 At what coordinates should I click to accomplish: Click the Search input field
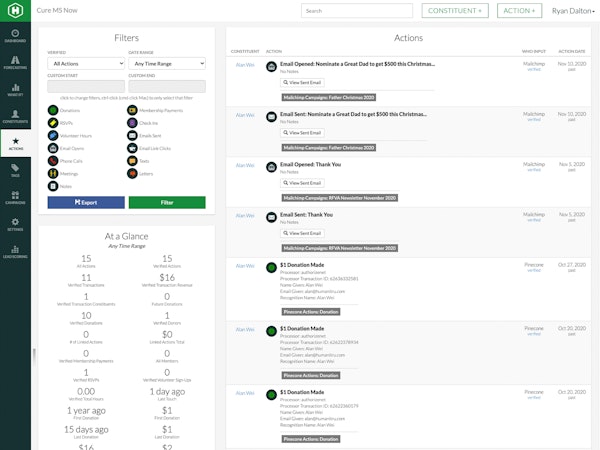click(357, 11)
